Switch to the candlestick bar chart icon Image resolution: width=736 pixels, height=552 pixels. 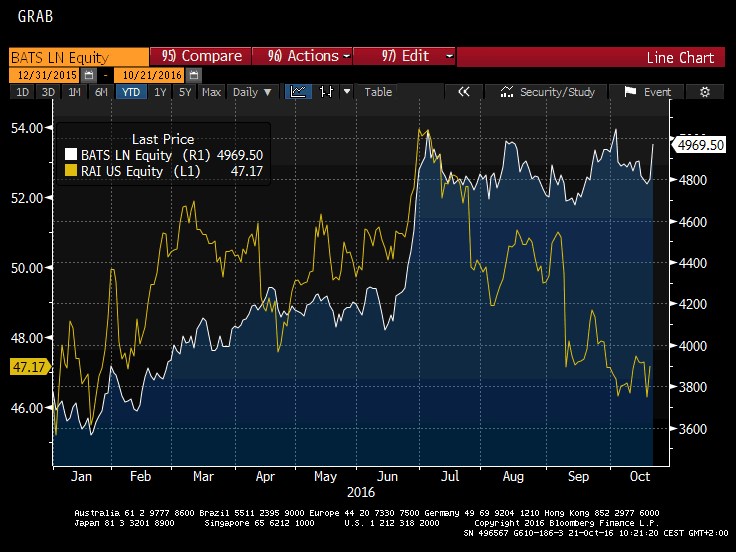coord(325,92)
